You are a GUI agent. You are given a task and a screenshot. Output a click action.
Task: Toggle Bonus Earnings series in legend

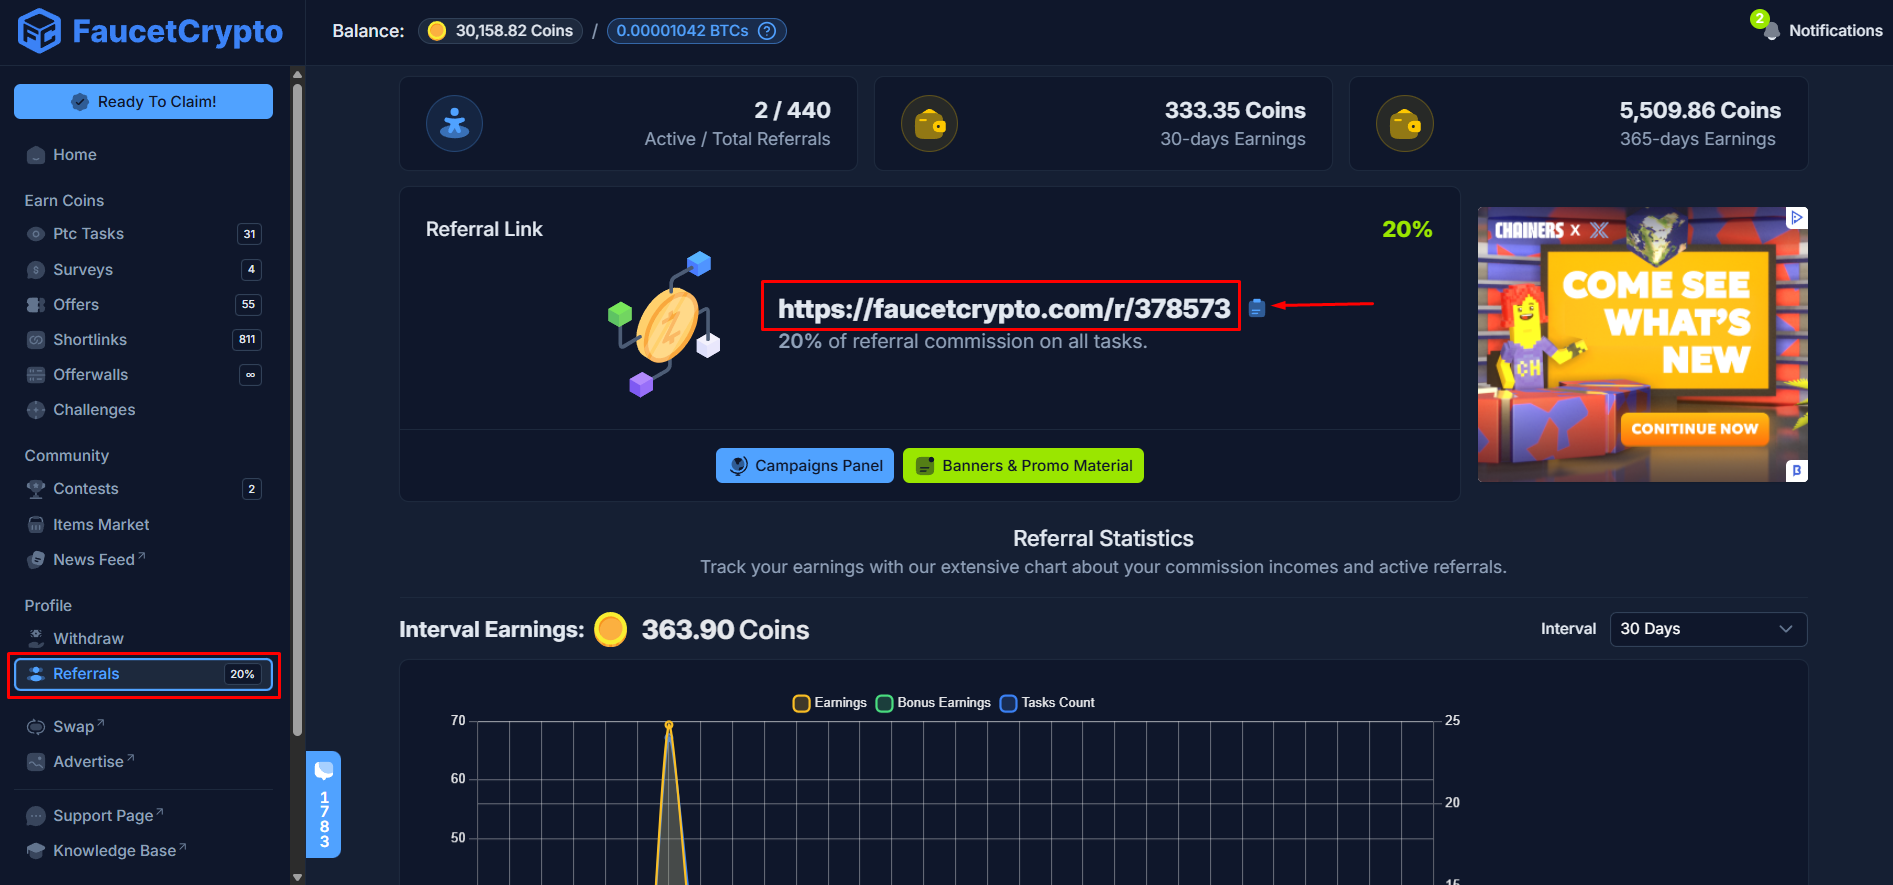[933, 703]
